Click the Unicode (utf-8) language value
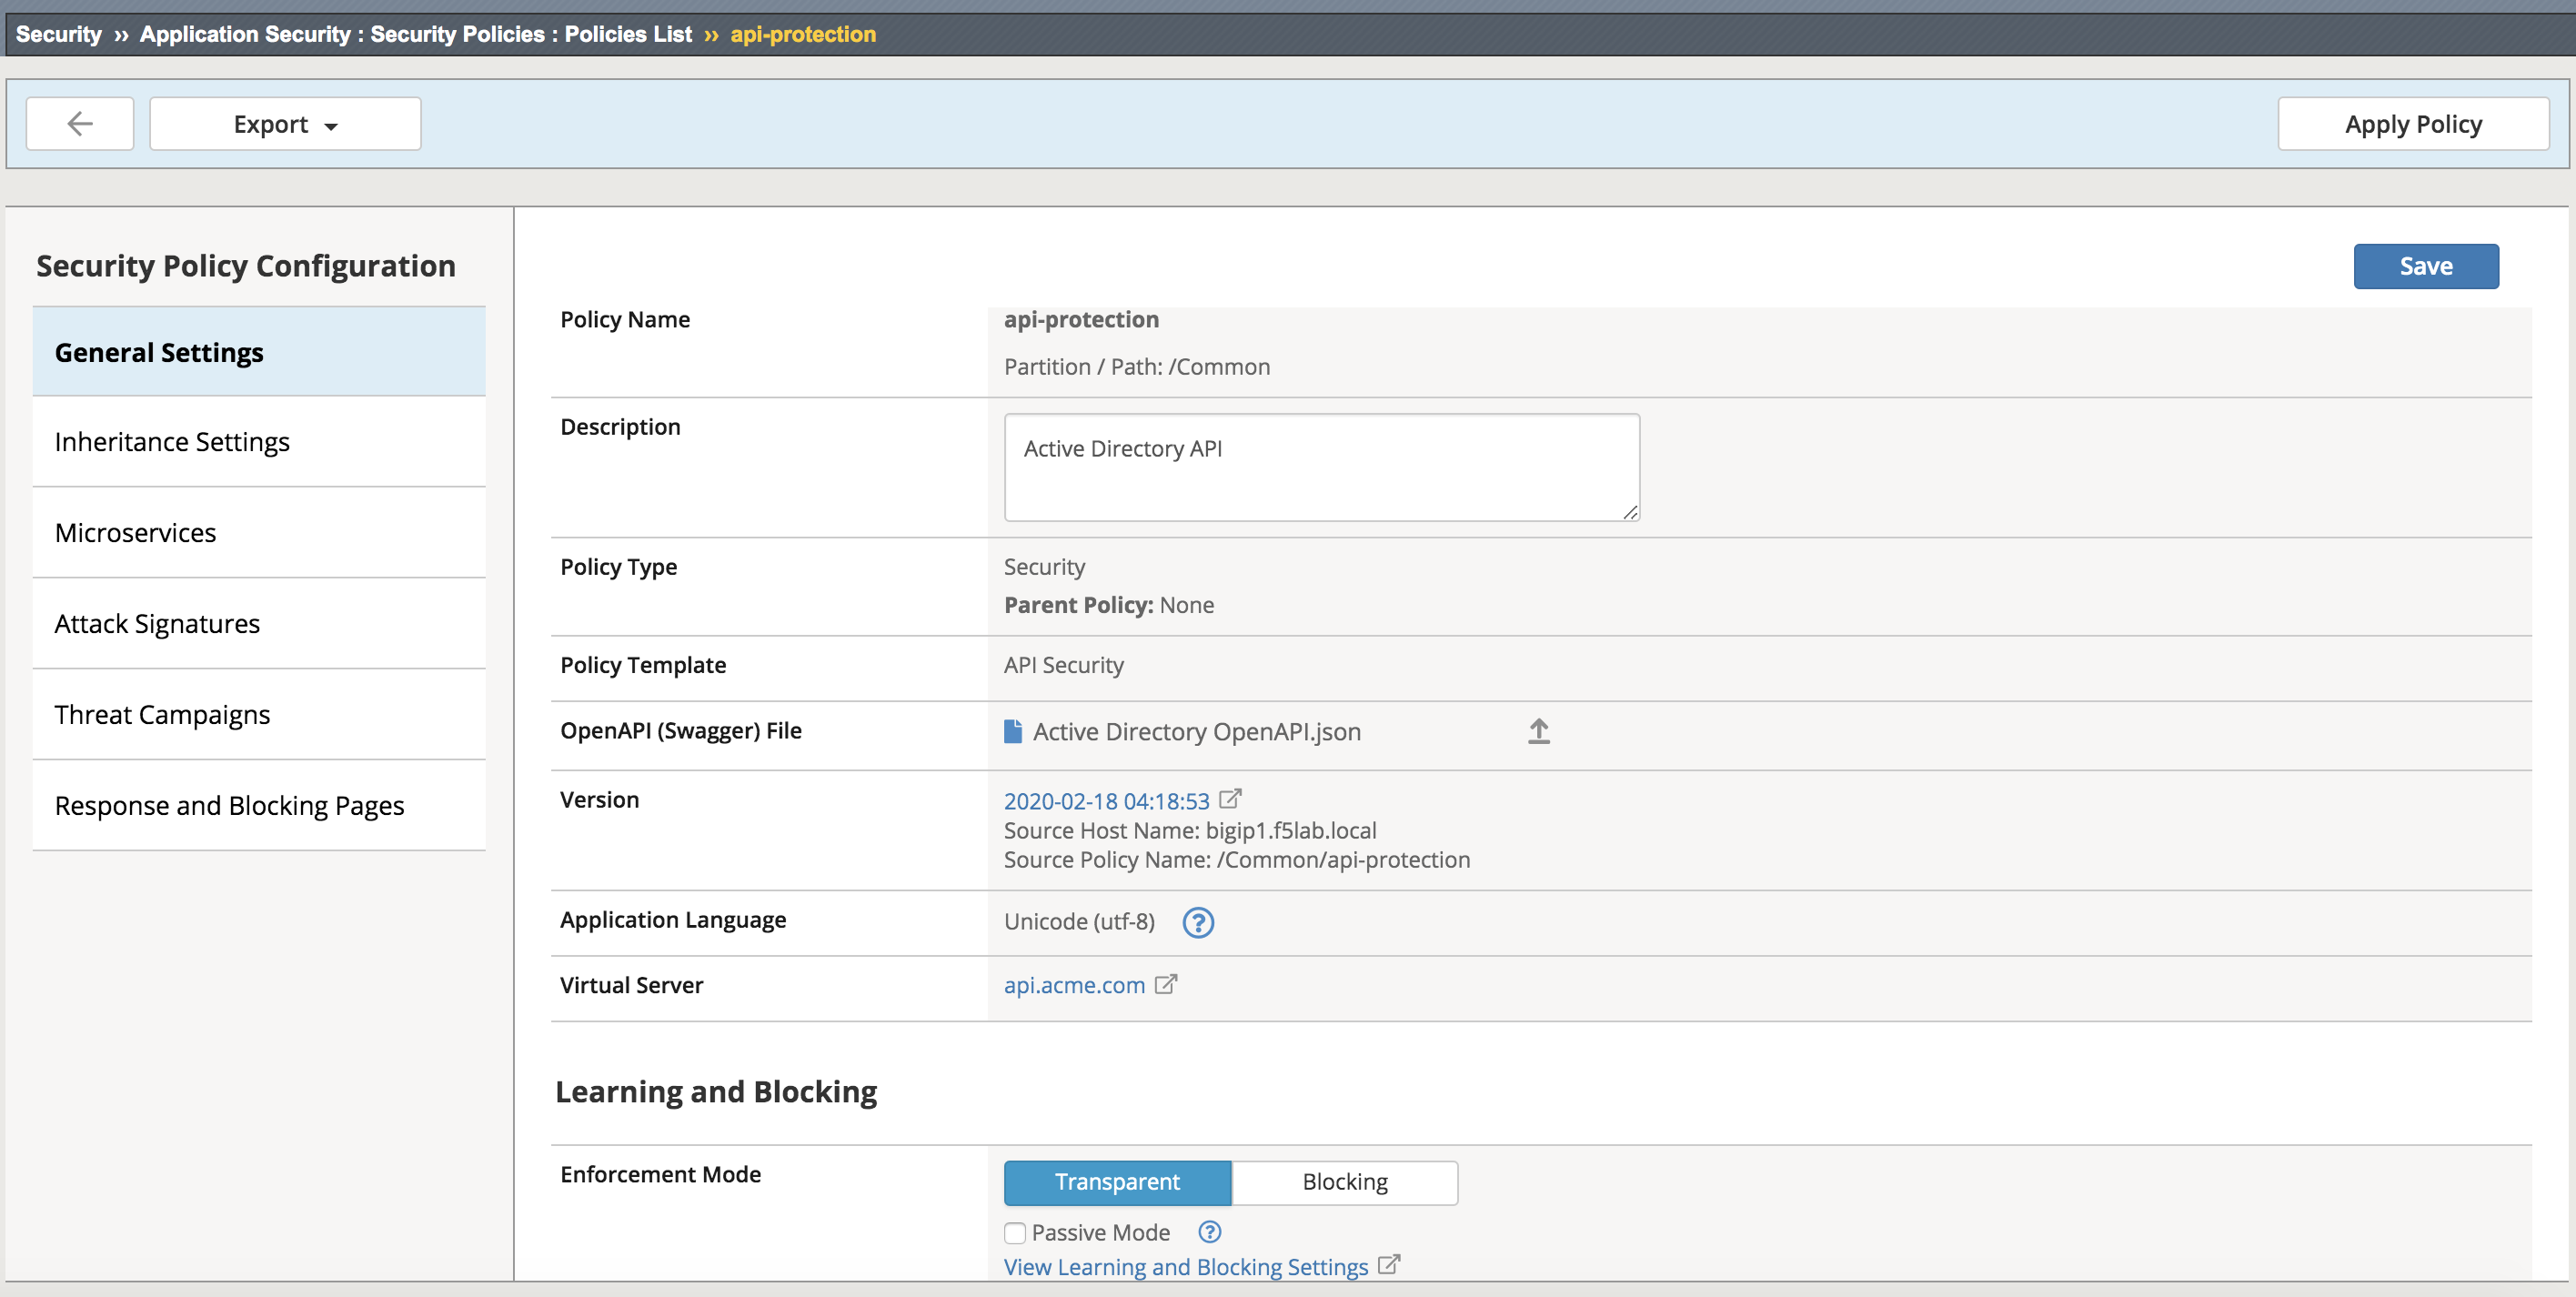The width and height of the screenshot is (2576, 1297). click(x=1080, y=922)
